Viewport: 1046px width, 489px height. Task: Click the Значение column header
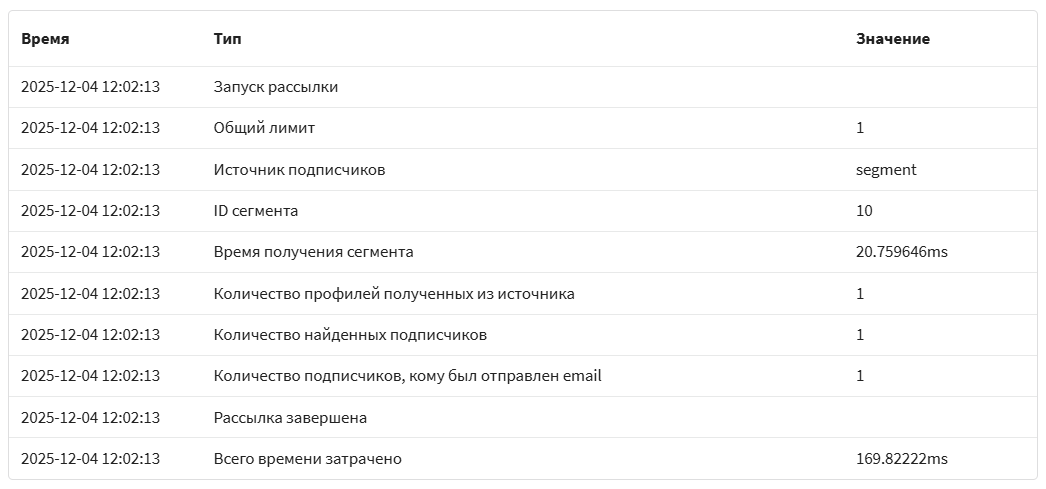[x=892, y=39]
